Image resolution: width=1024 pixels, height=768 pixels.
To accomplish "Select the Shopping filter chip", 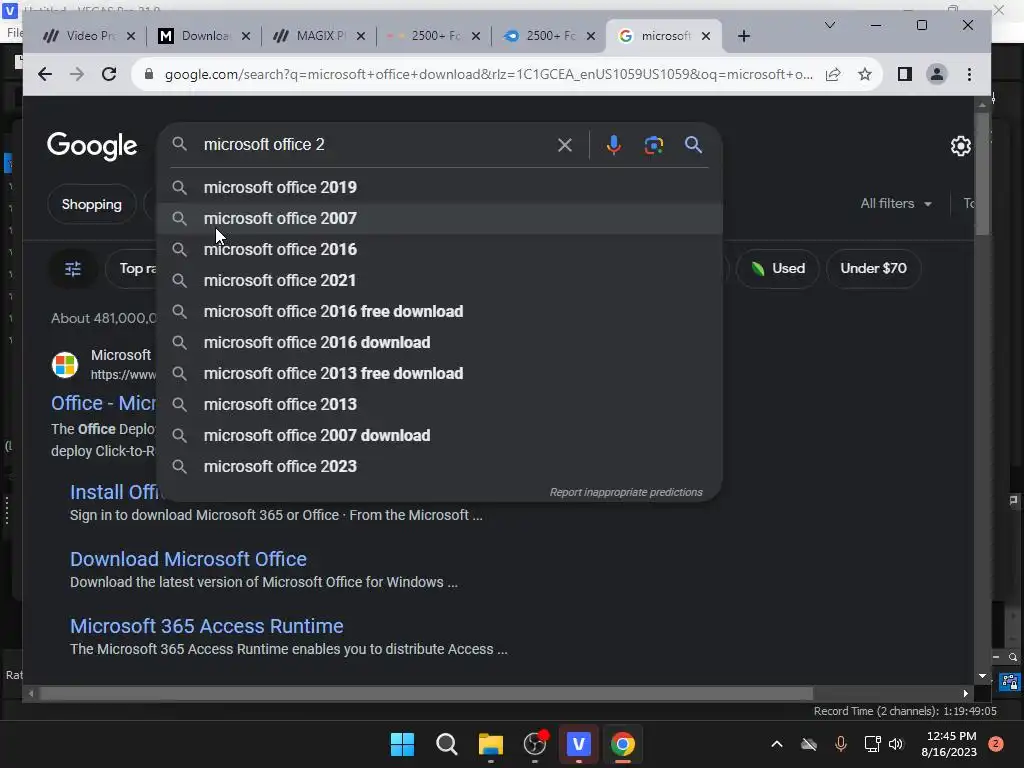I will coord(91,204).
